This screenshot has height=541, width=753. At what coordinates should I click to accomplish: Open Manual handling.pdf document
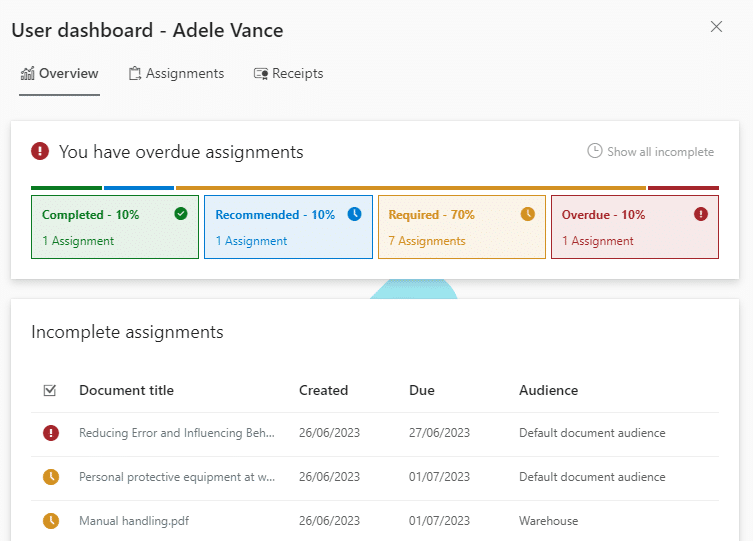click(x=134, y=521)
